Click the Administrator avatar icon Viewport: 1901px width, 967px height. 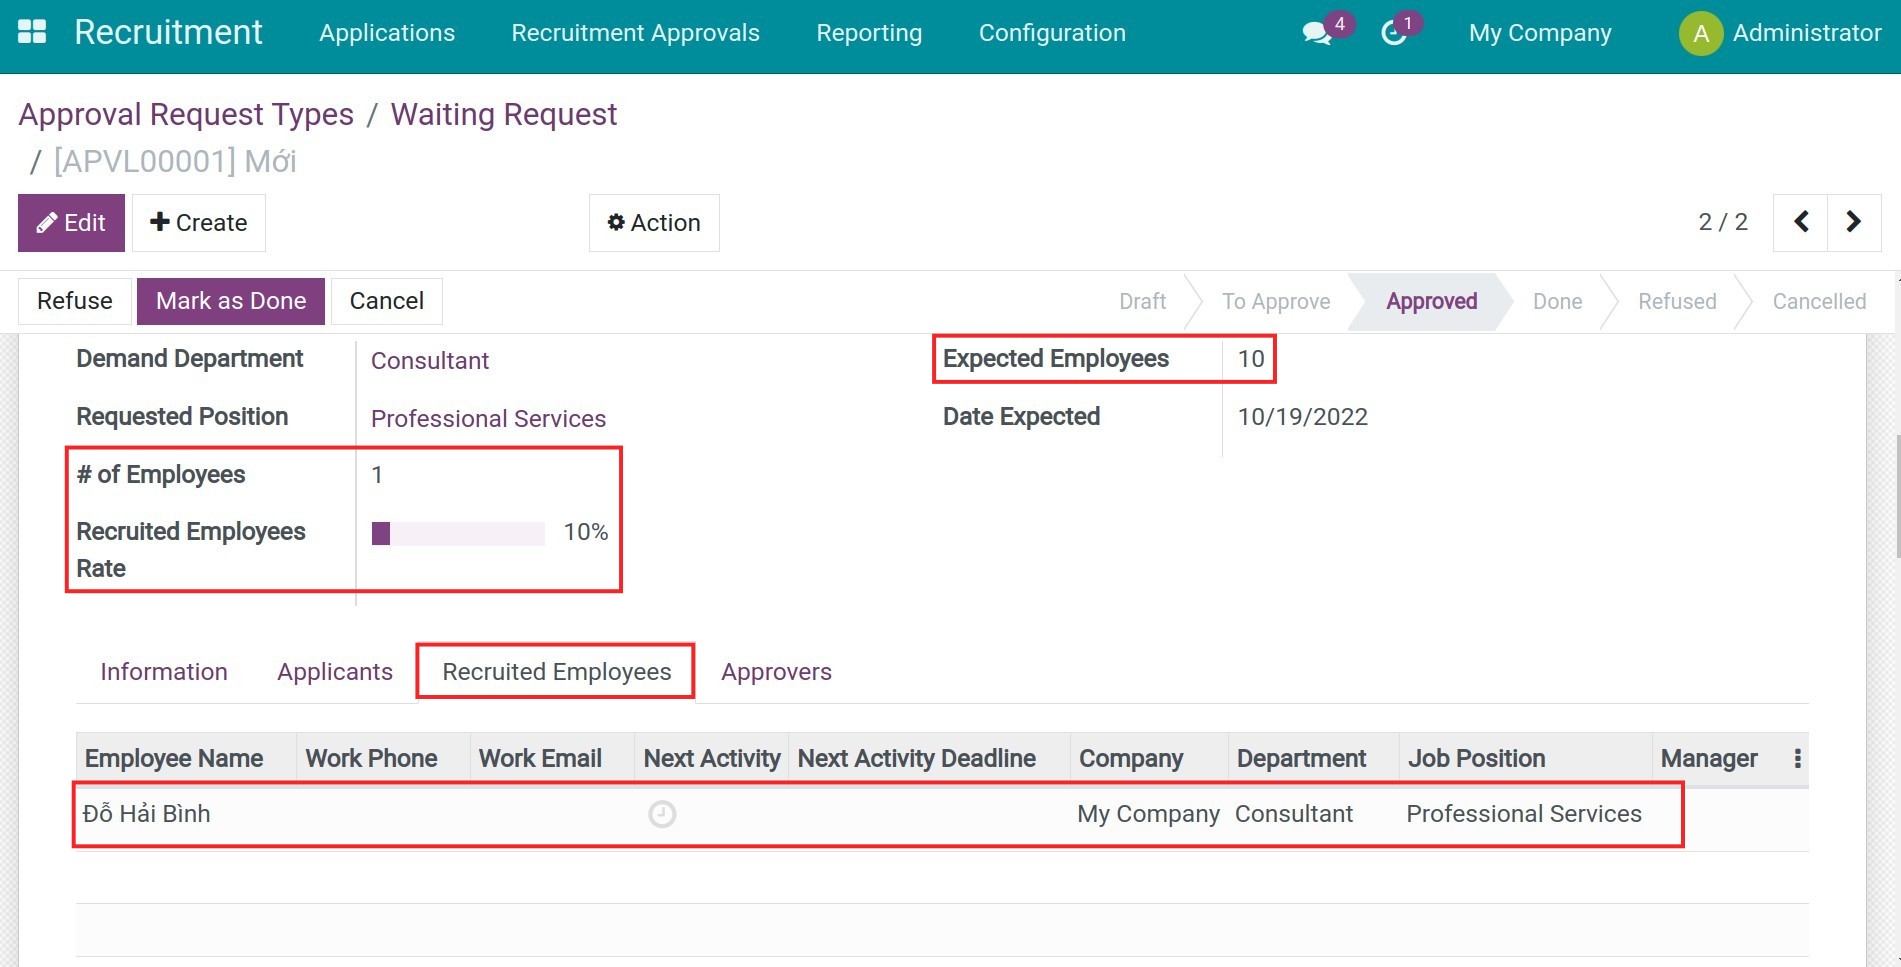pos(1700,33)
